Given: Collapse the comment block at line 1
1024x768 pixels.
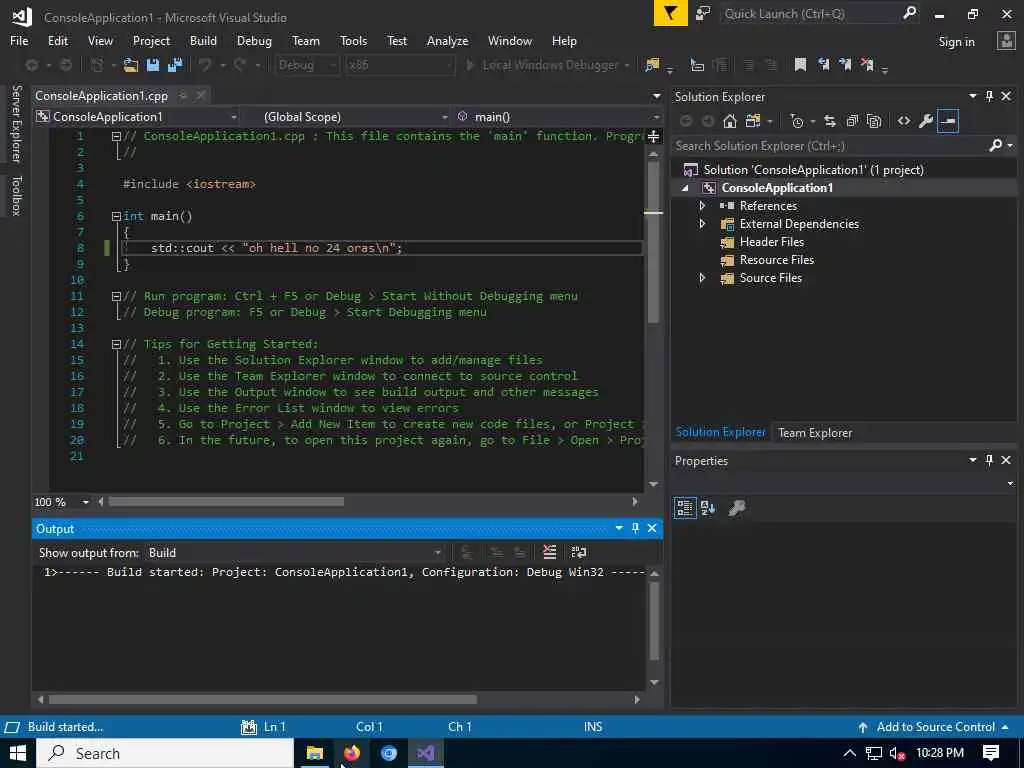Looking at the screenshot, I should pyautogui.click(x=116, y=136).
